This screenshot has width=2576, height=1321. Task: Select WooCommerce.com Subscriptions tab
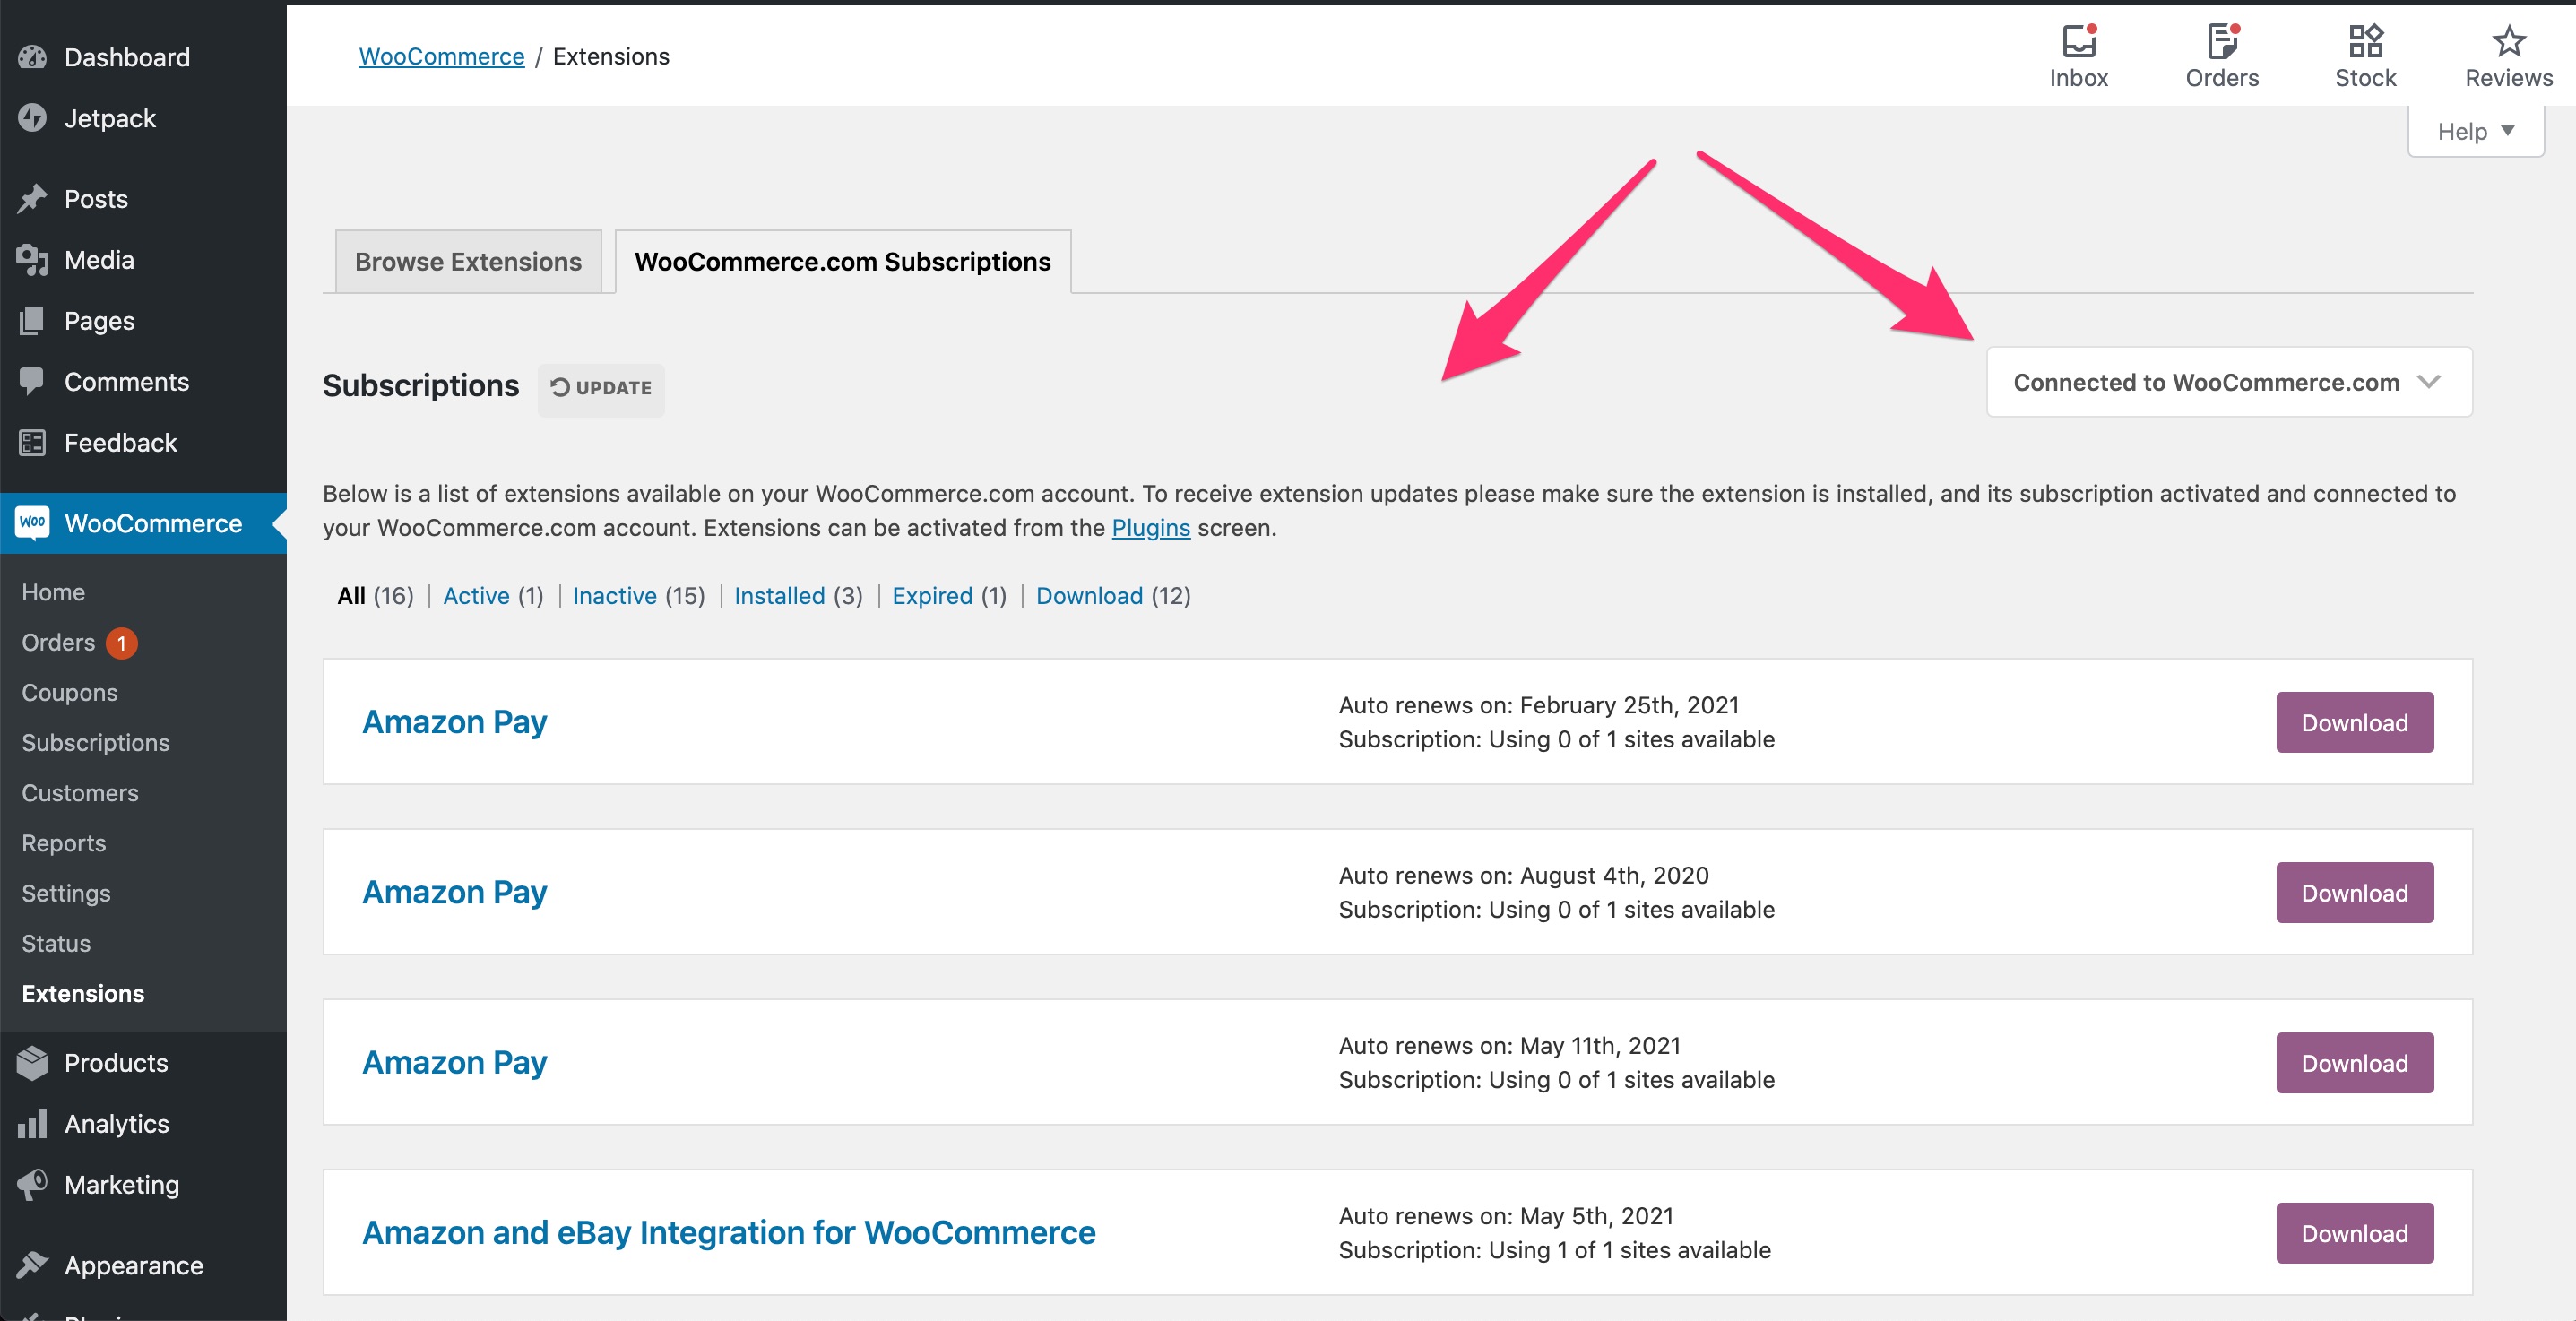pyautogui.click(x=842, y=261)
